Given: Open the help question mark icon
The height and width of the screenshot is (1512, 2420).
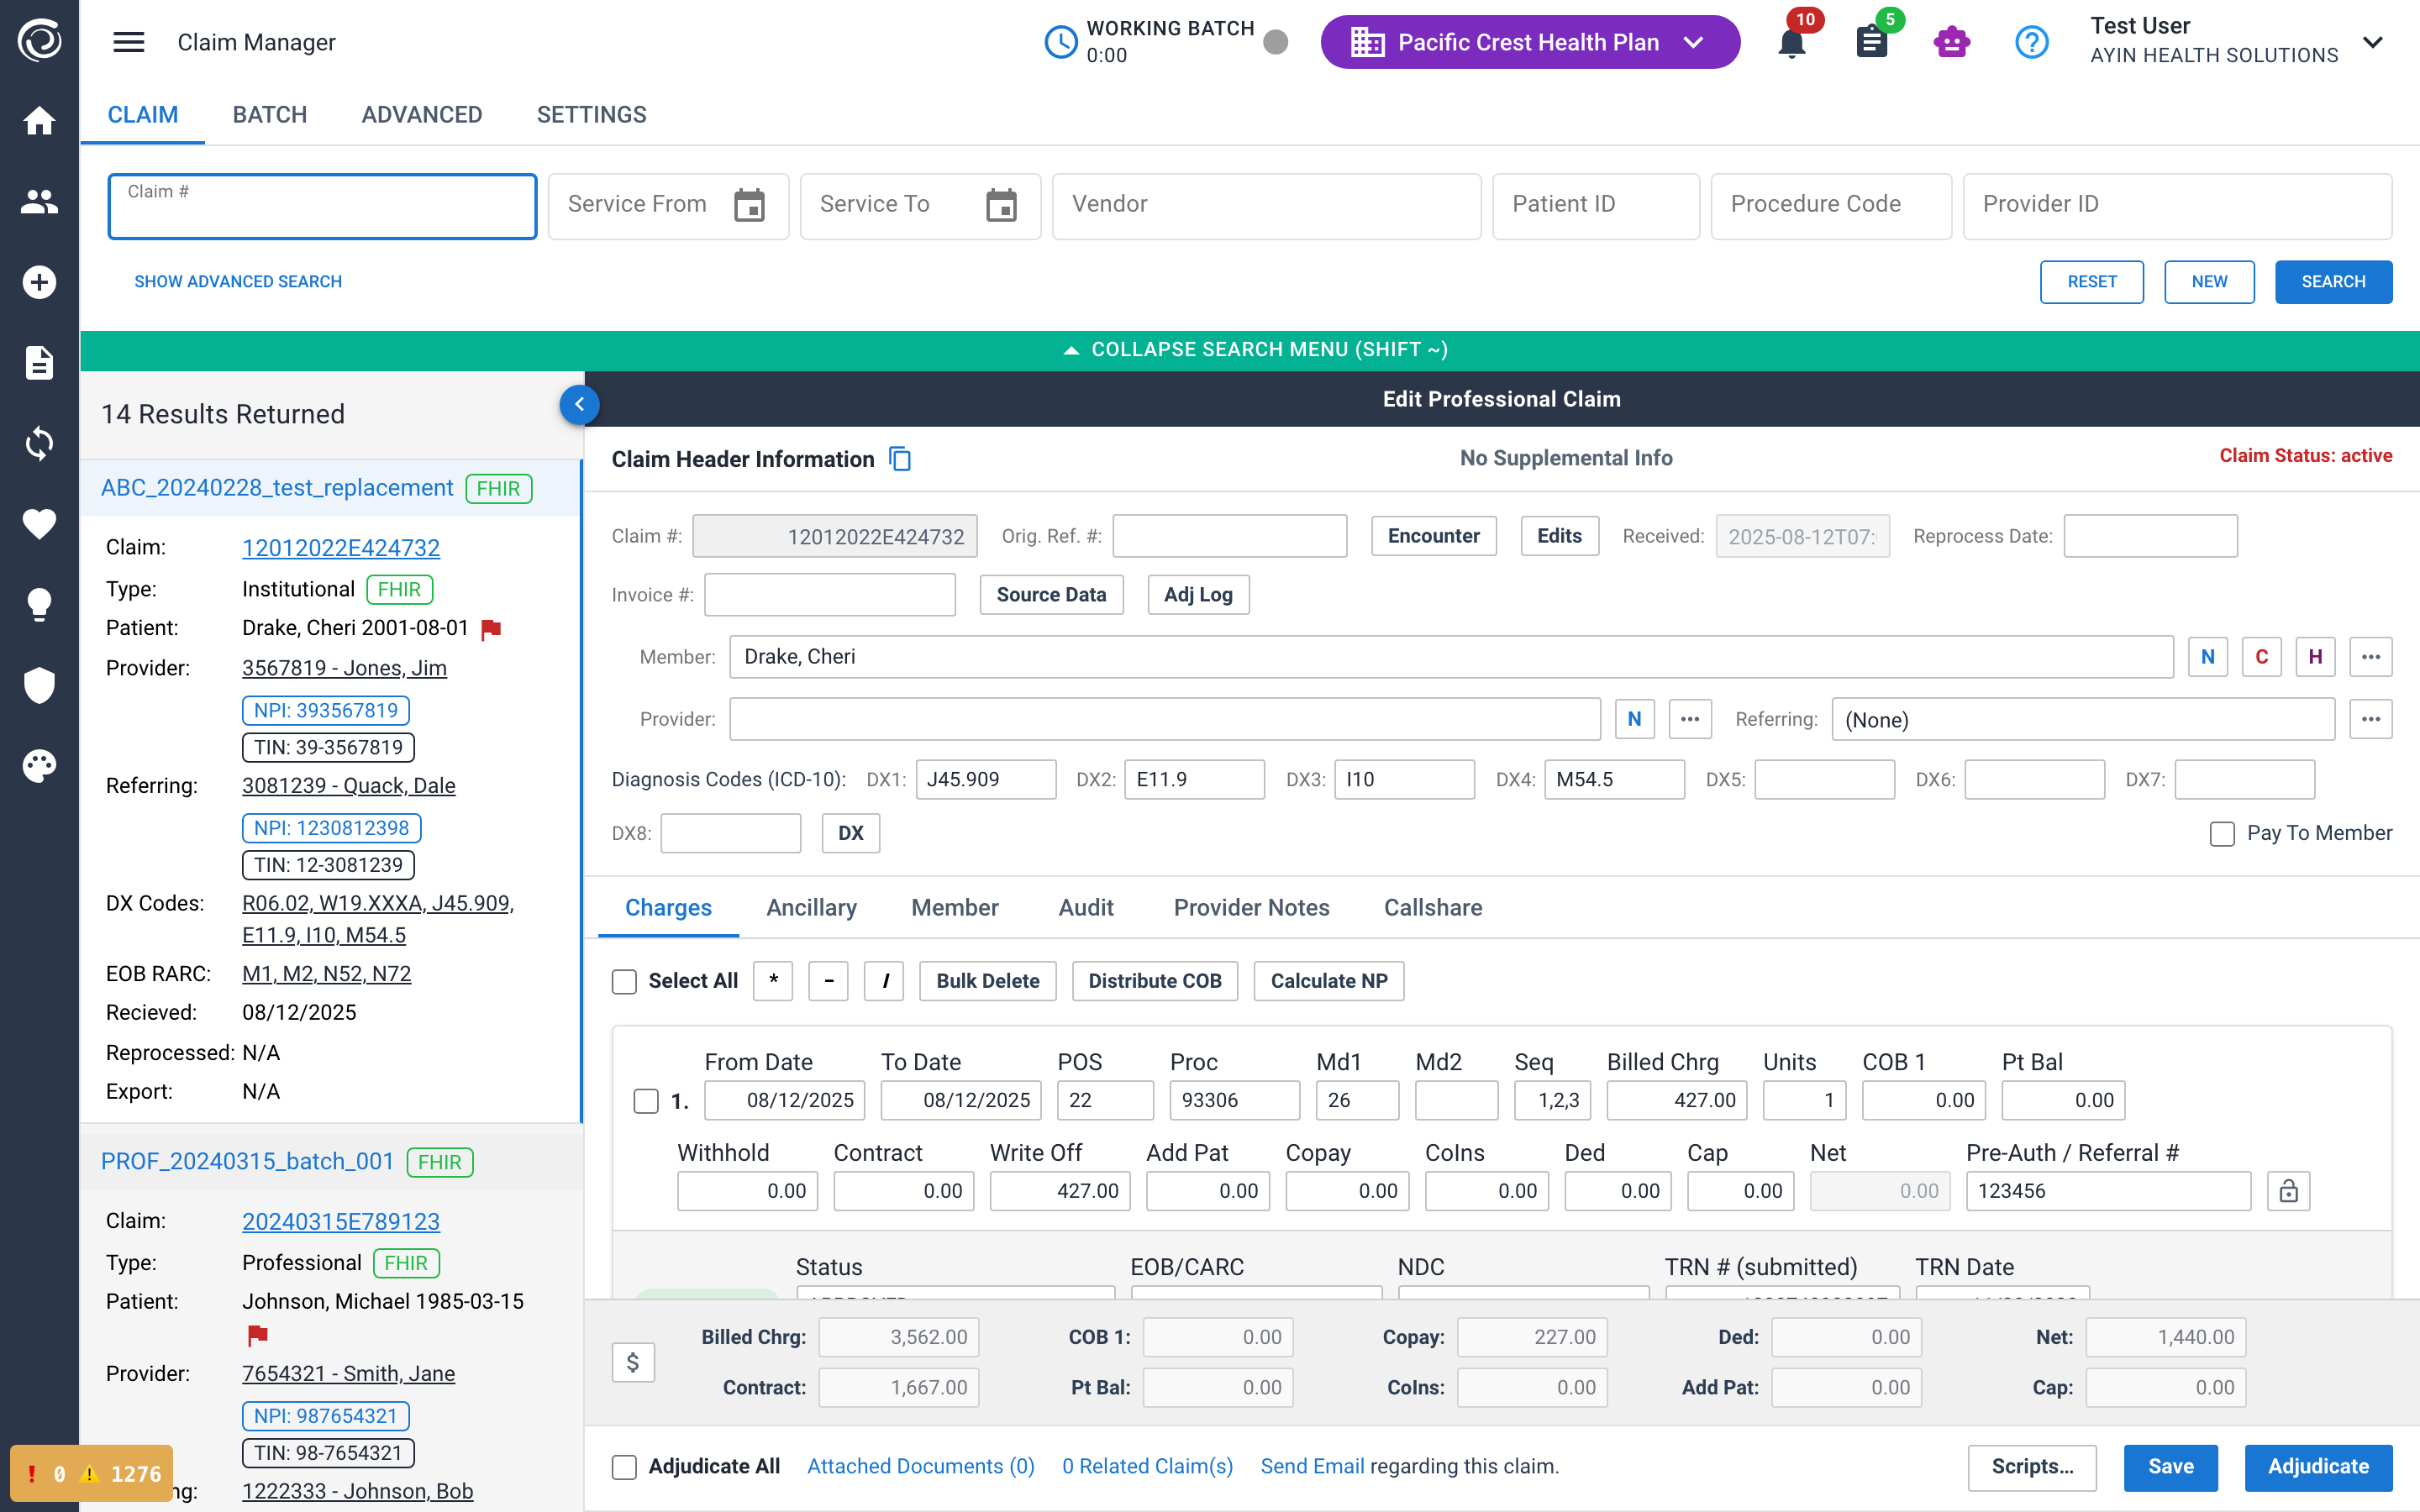Looking at the screenshot, I should [2032, 42].
